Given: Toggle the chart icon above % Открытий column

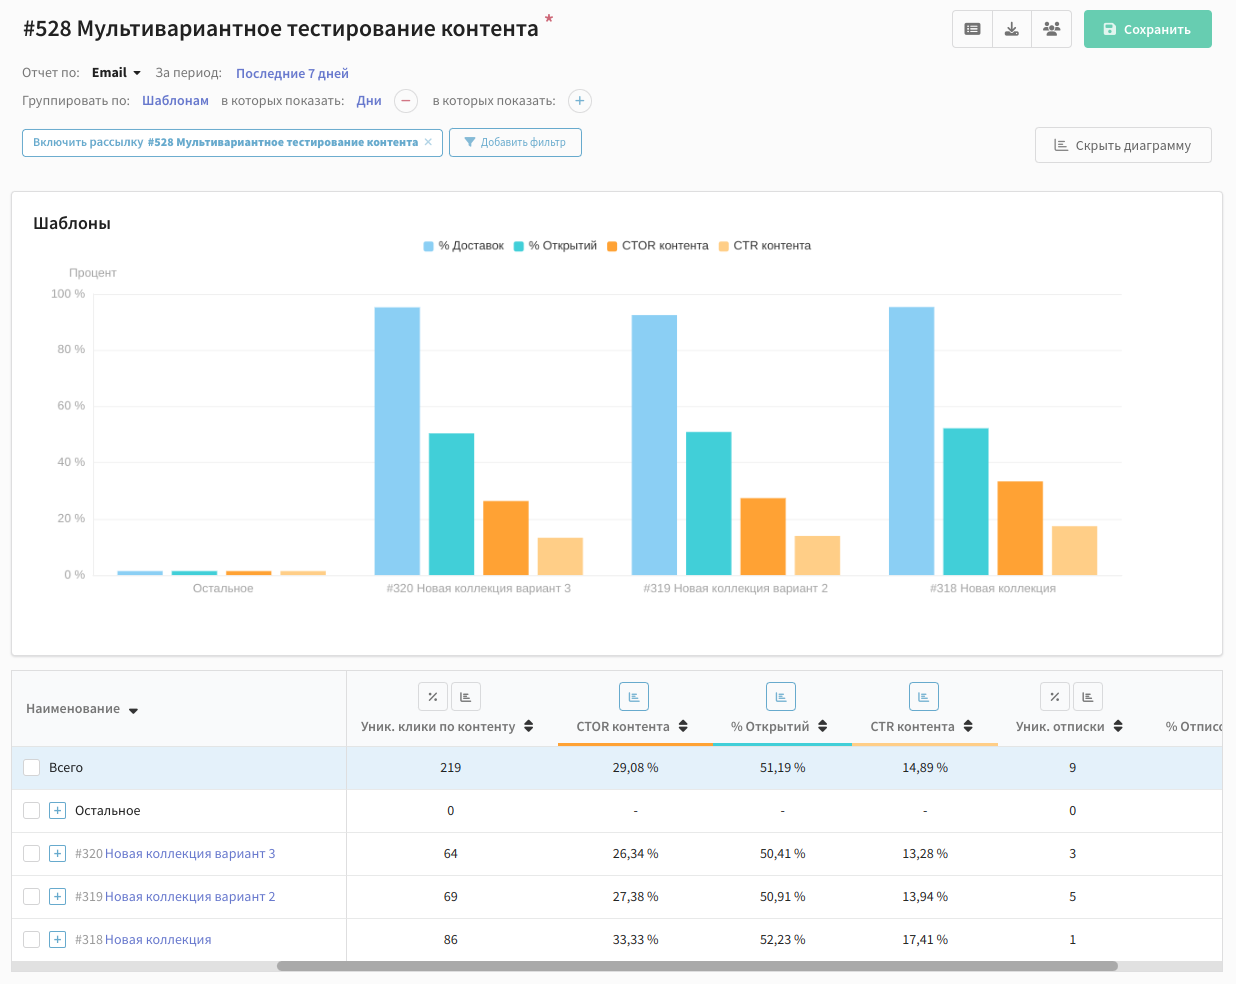Looking at the screenshot, I should click(x=781, y=697).
